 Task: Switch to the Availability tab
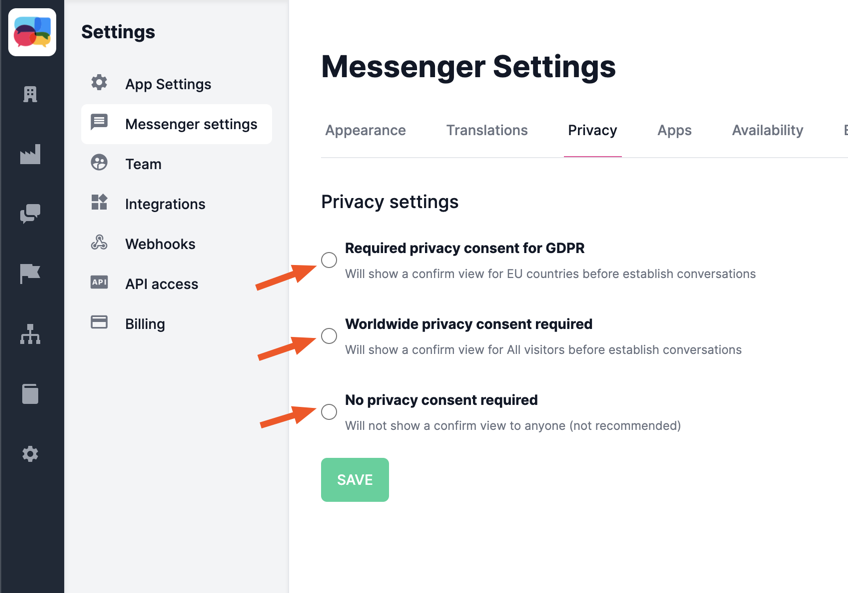(x=767, y=130)
